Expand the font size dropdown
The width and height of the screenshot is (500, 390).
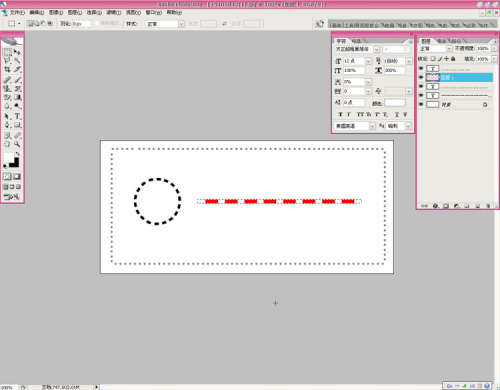pyautogui.click(x=368, y=61)
